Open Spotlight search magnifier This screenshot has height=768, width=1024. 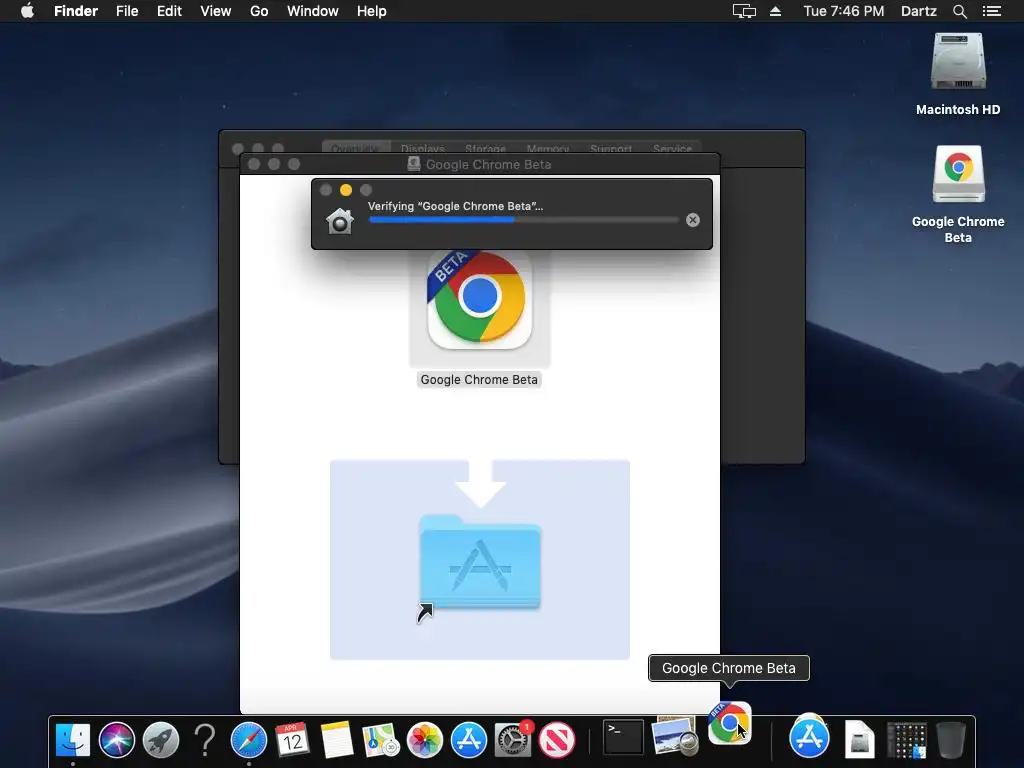[x=959, y=11]
